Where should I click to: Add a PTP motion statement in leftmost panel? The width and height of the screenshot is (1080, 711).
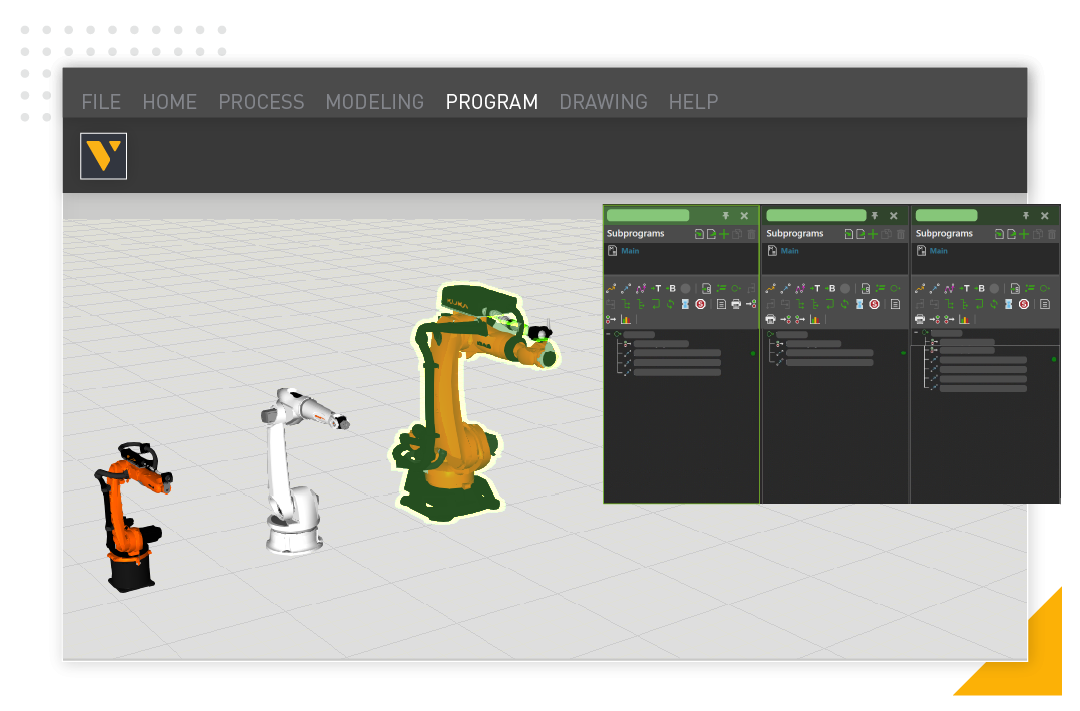[x=612, y=288]
